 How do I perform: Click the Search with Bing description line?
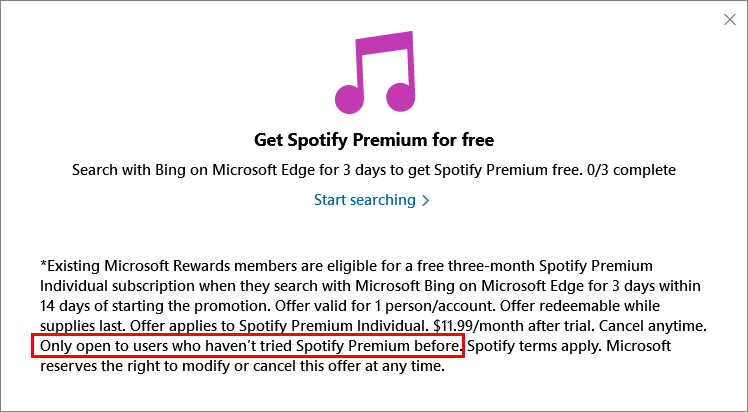click(x=374, y=170)
